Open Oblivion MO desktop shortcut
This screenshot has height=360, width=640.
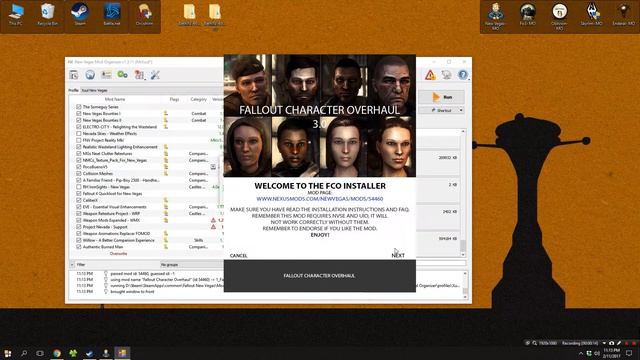click(x=560, y=16)
